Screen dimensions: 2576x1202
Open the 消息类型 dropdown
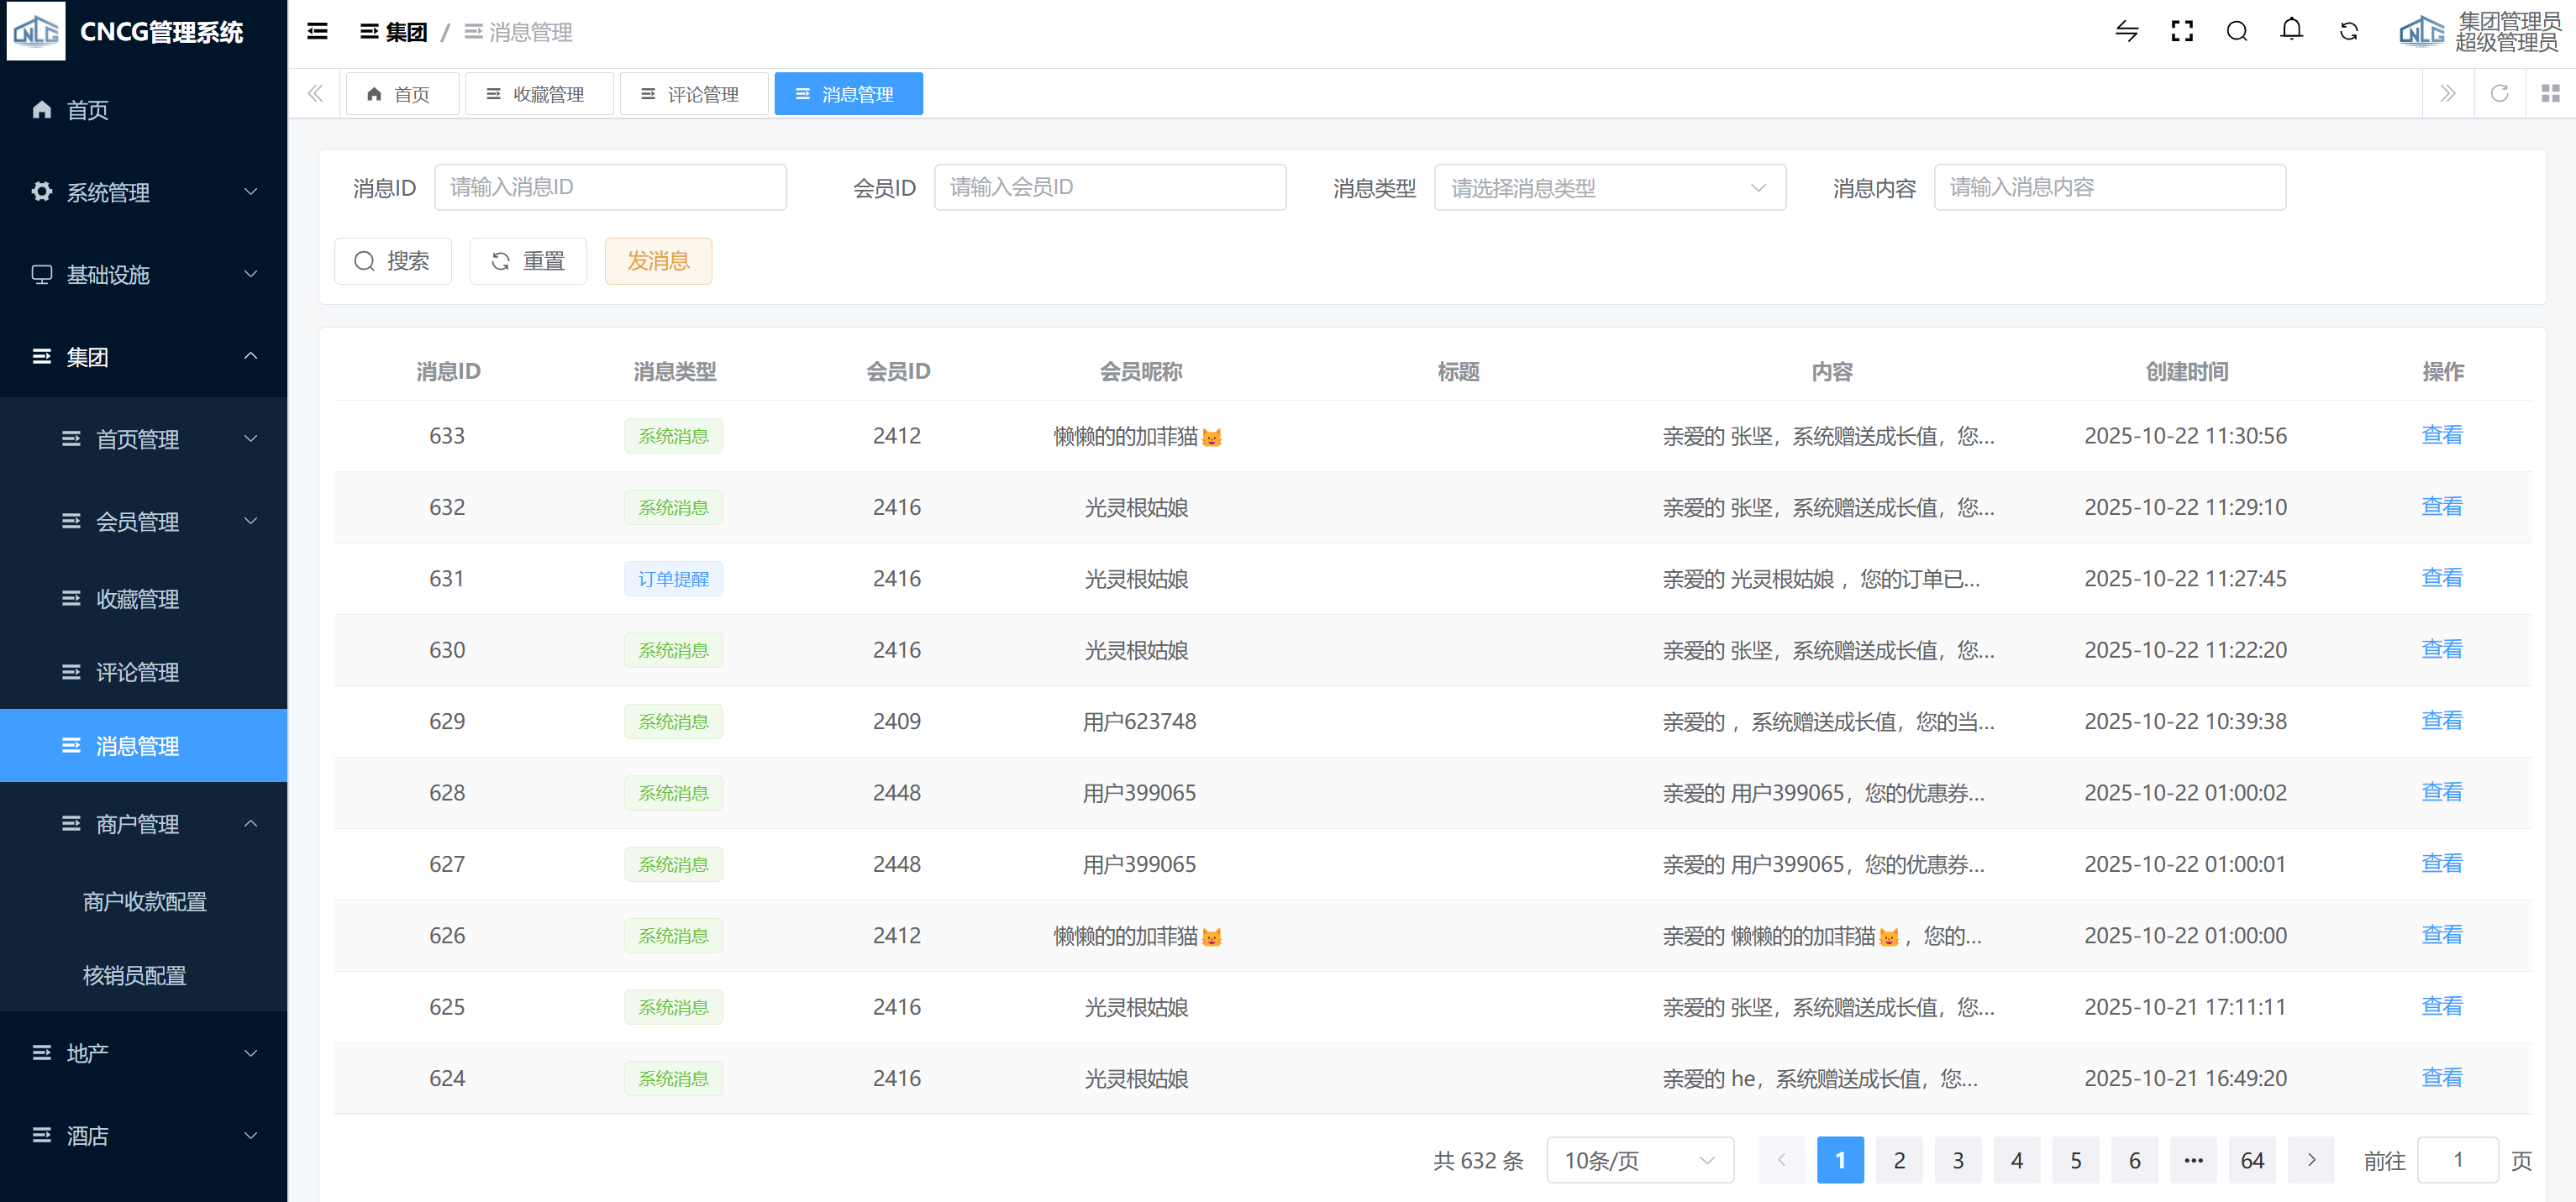[x=1609, y=188]
